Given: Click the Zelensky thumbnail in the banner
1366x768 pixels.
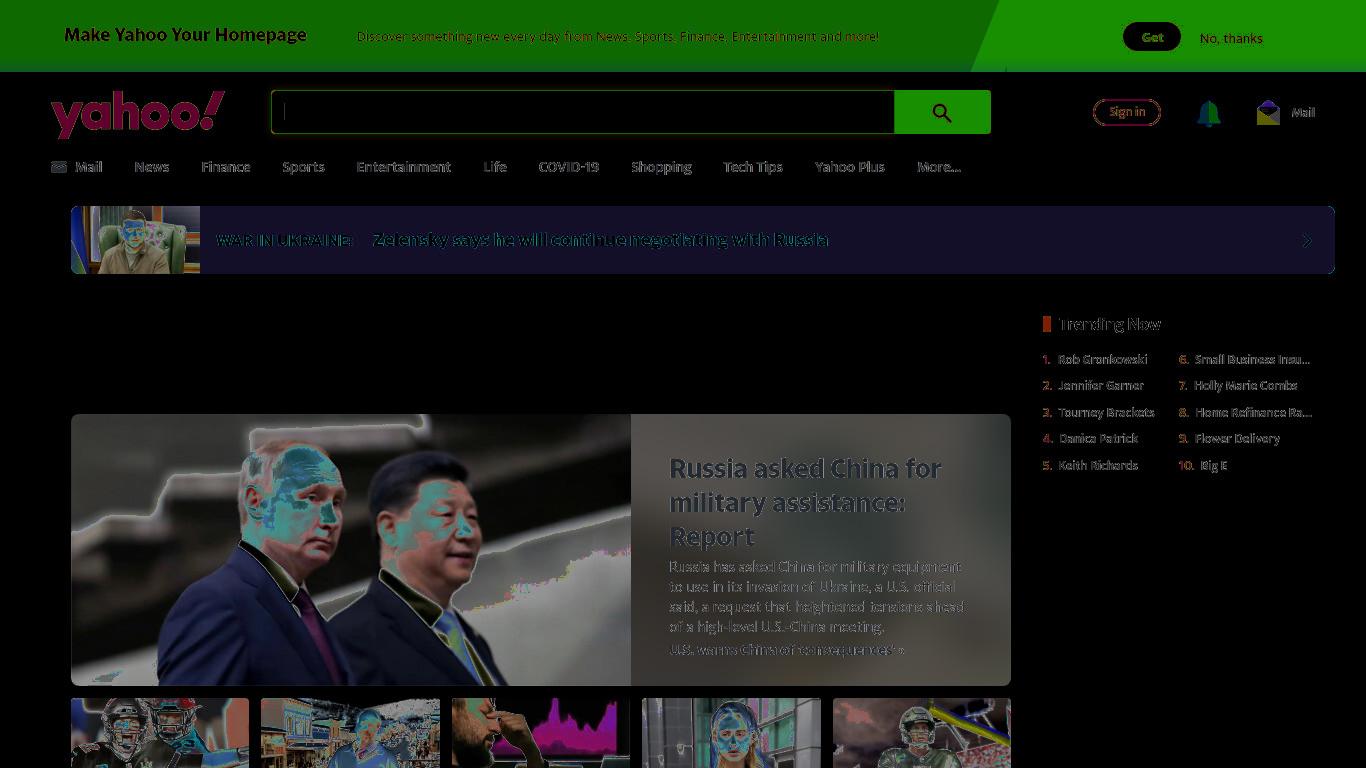Looking at the screenshot, I should pos(136,240).
